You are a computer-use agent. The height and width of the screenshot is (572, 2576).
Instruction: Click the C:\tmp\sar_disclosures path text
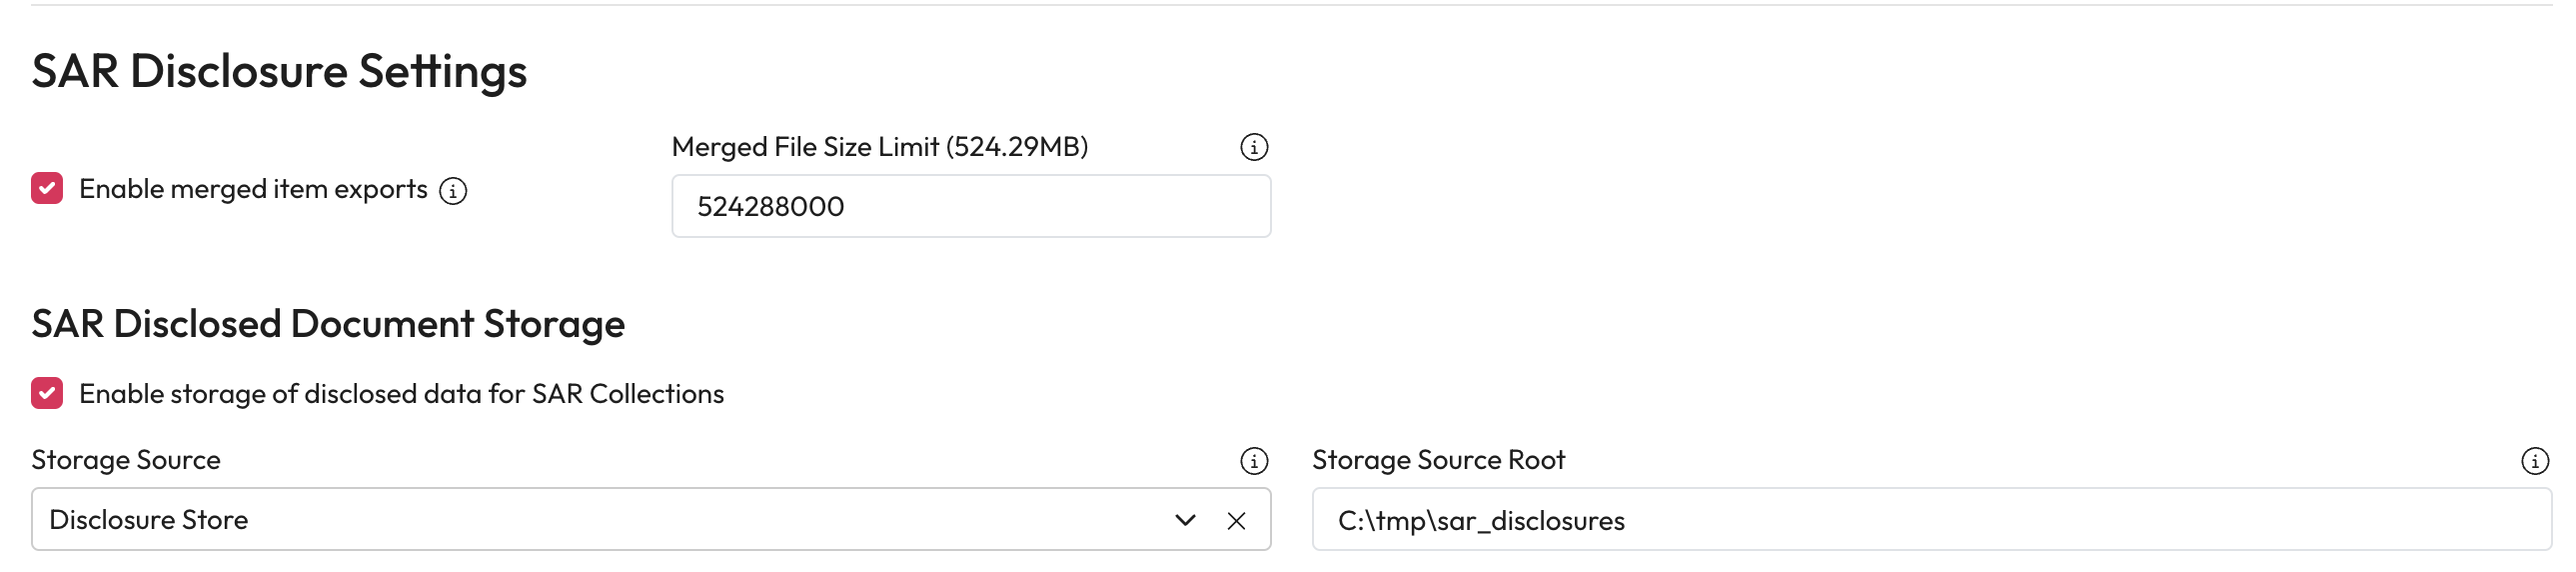point(1481,521)
